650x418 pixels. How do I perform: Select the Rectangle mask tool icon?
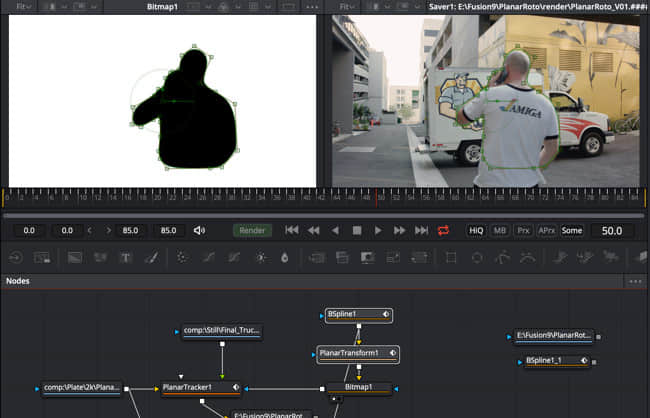click(451, 257)
